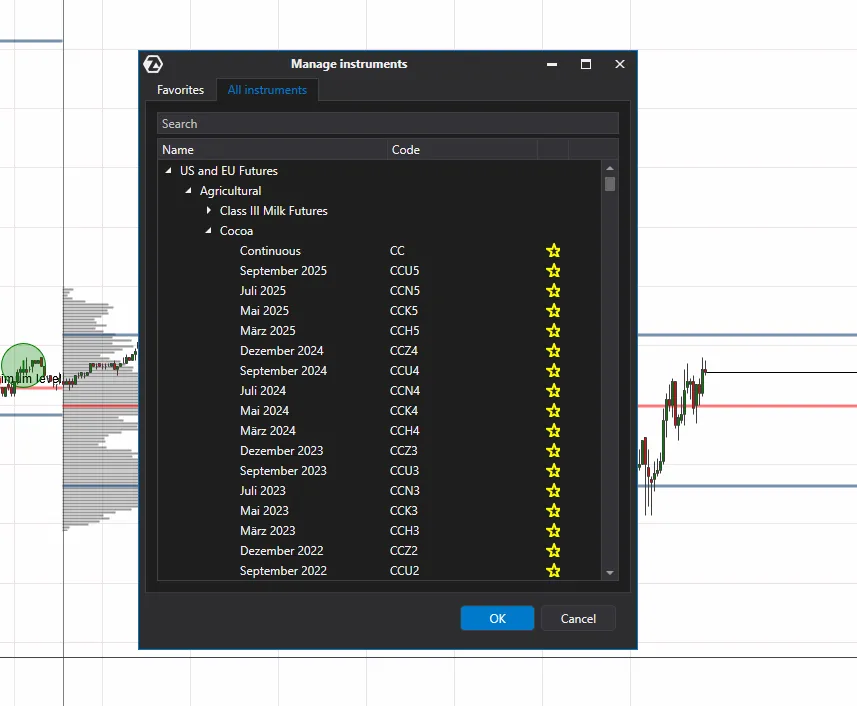Unfavorite the September 2024 CCU4 contract

pyautogui.click(x=553, y=371)
